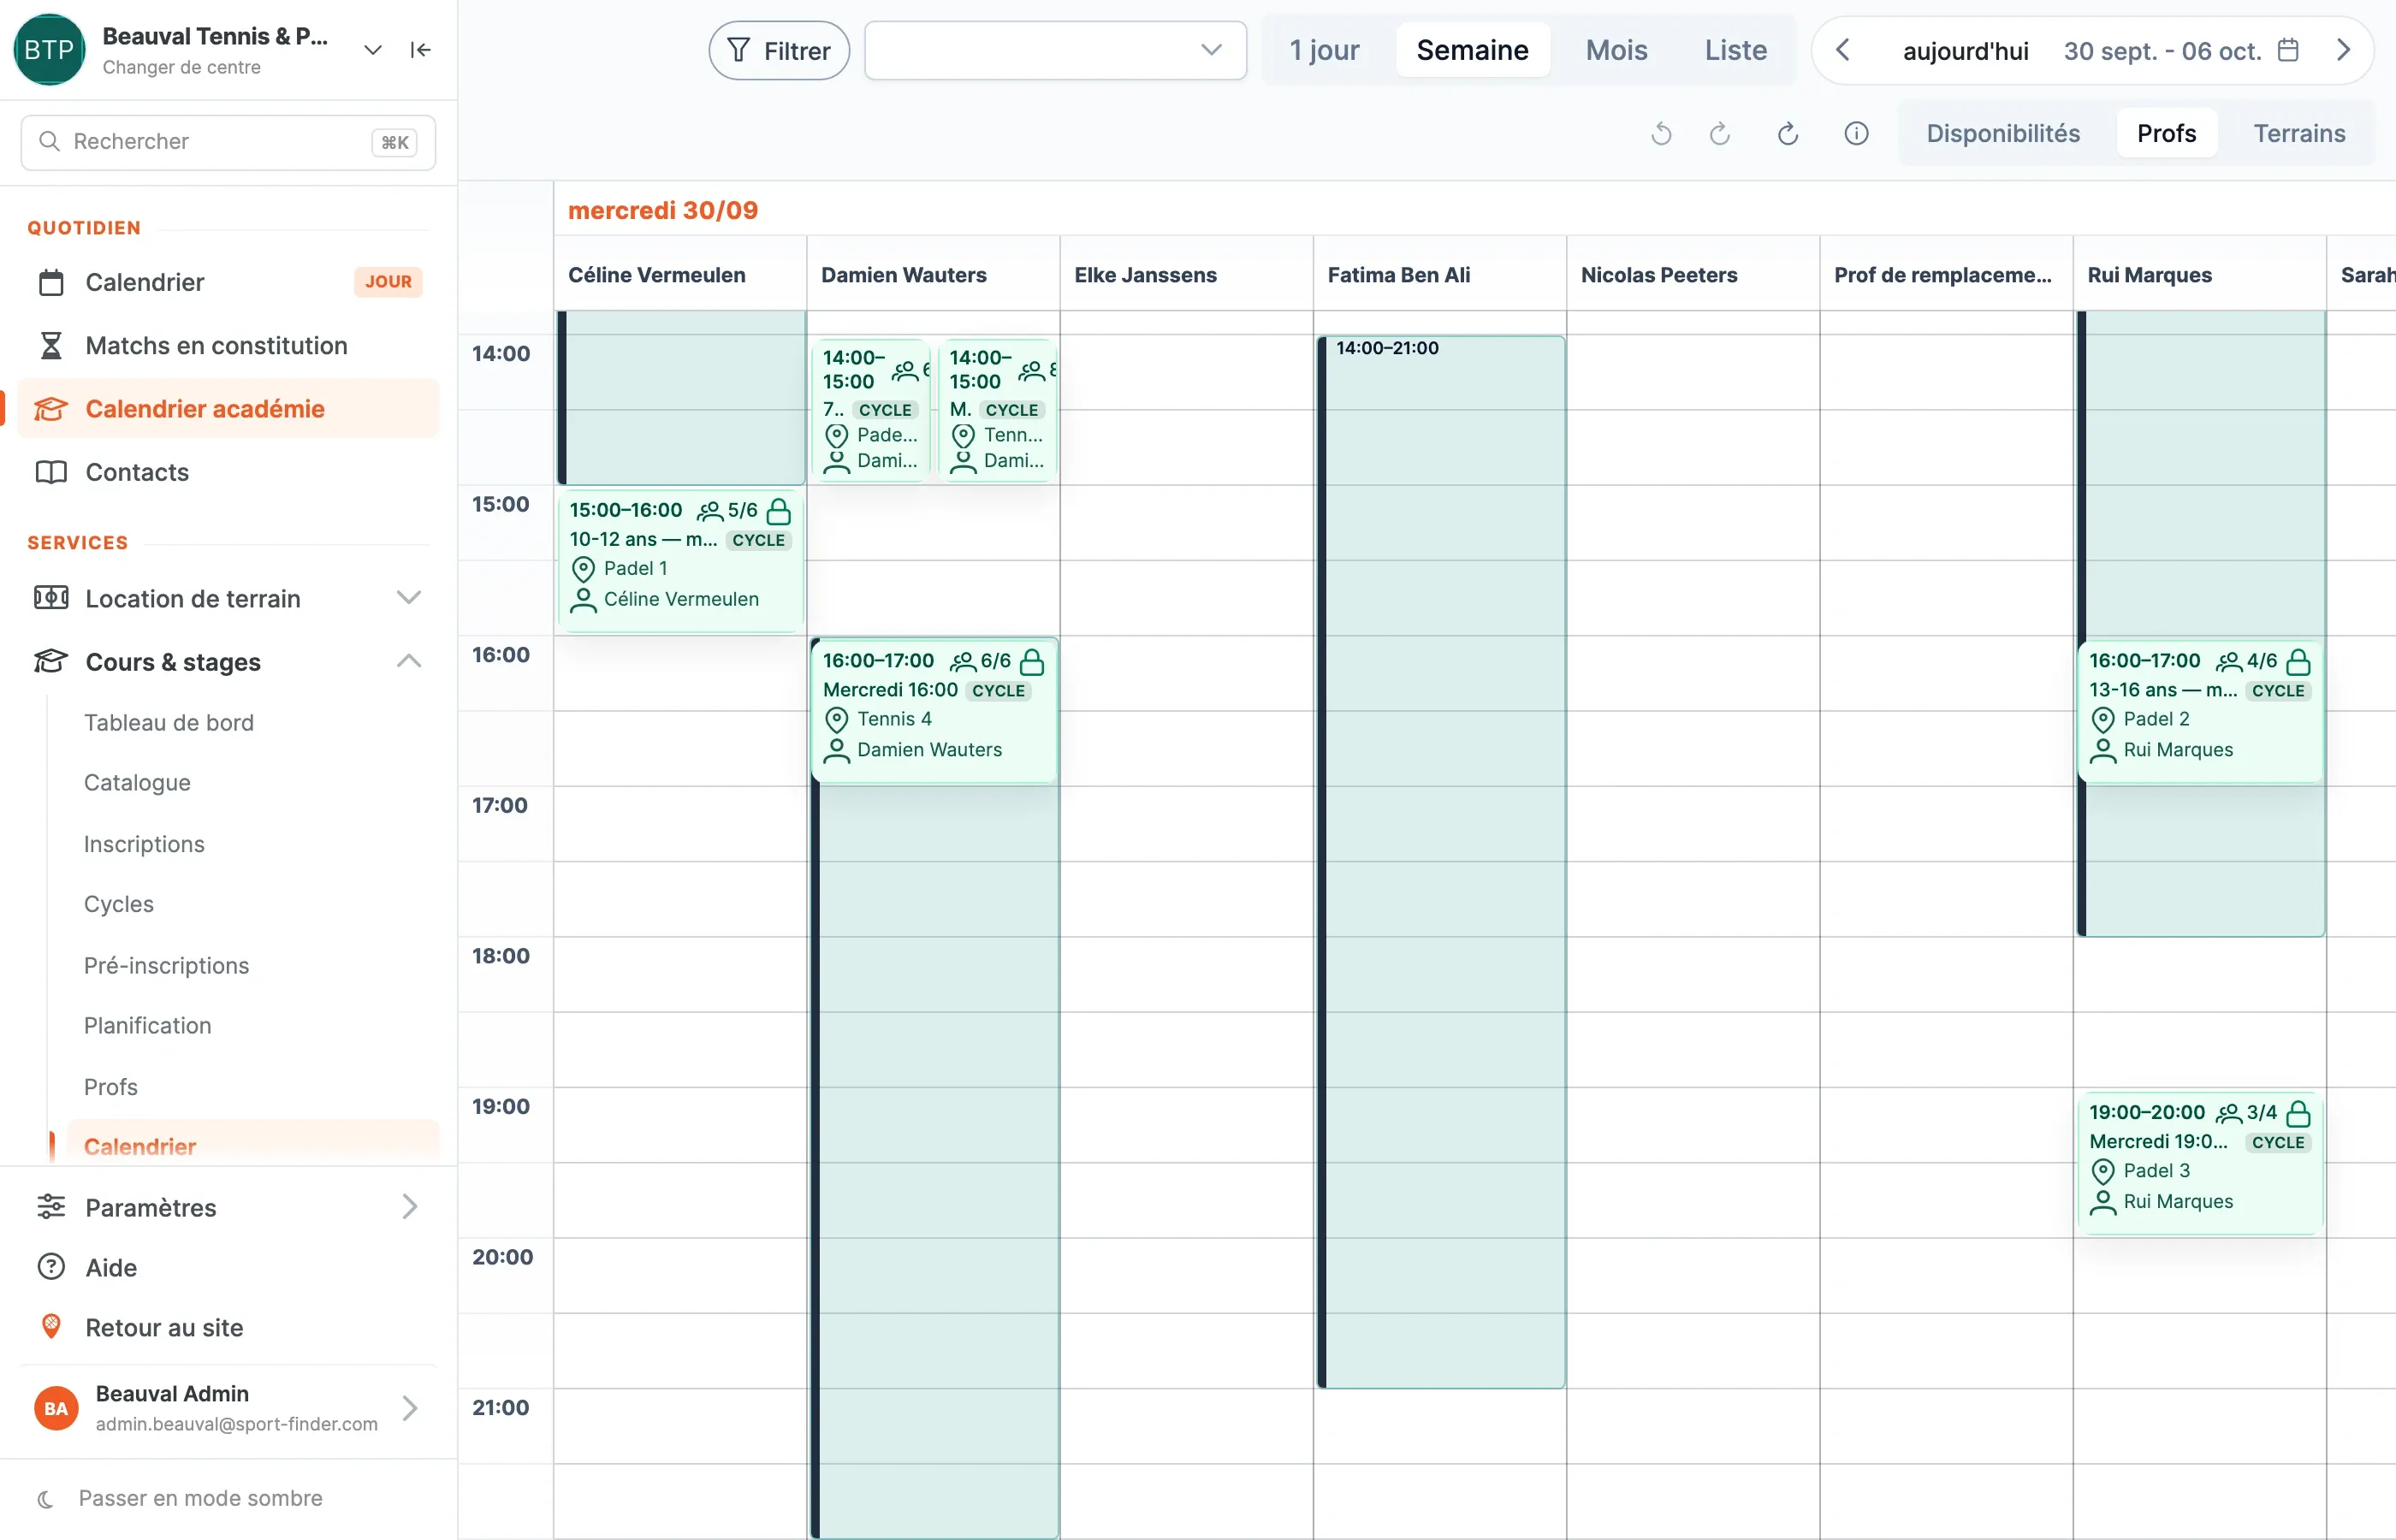Select the Disponibilités tab

coord(2002,134)
